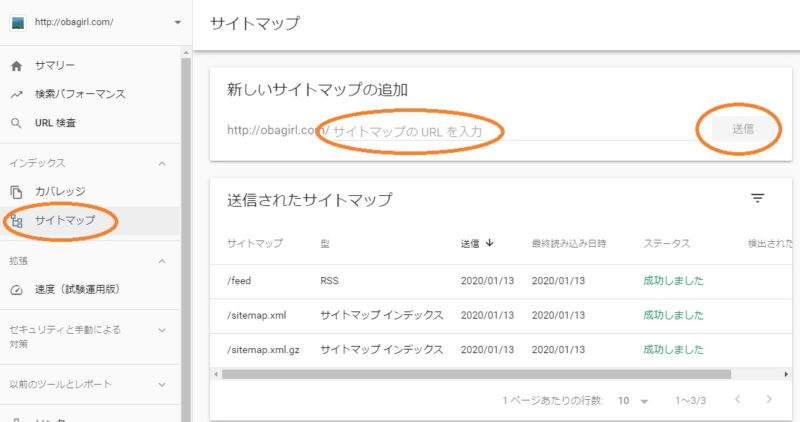Open URL 検査 in the sidebar
800x422 pixels.
pos(90,123)
